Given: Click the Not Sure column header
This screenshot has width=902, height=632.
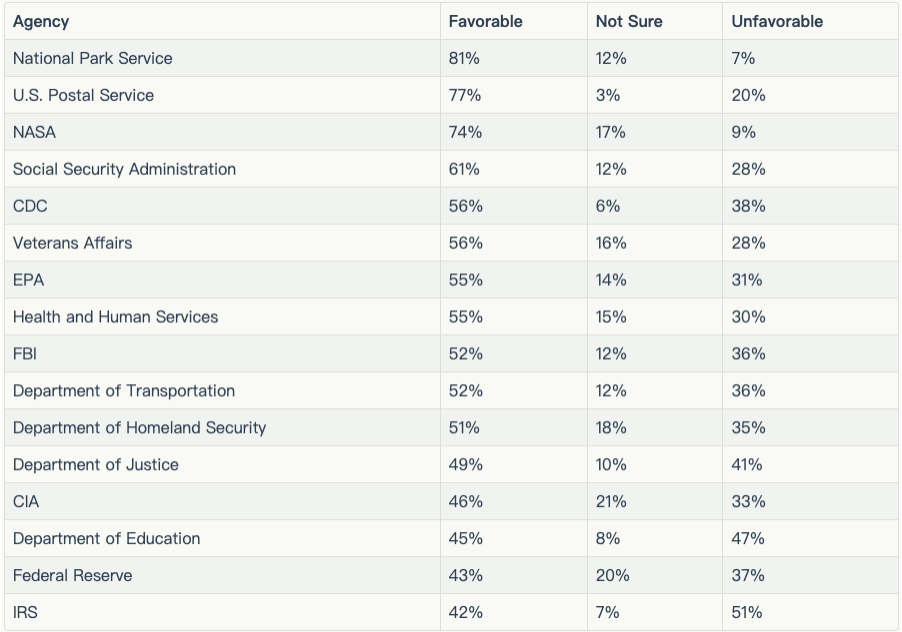Looking at the screenshot, I should click(629, 21).
